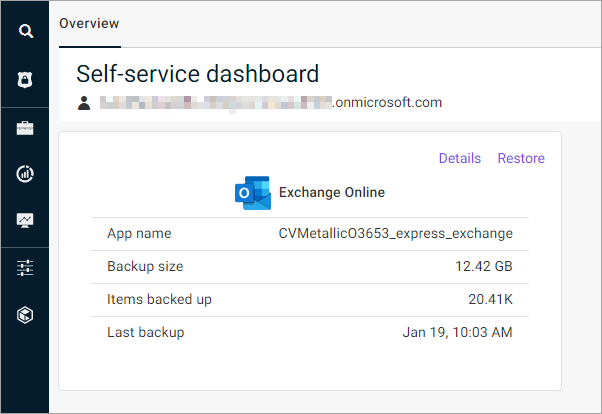The width and height of the screenshot is (602, 414).
Task: Open the circular bar chart sidebar icon
Action: click(25, 174)
